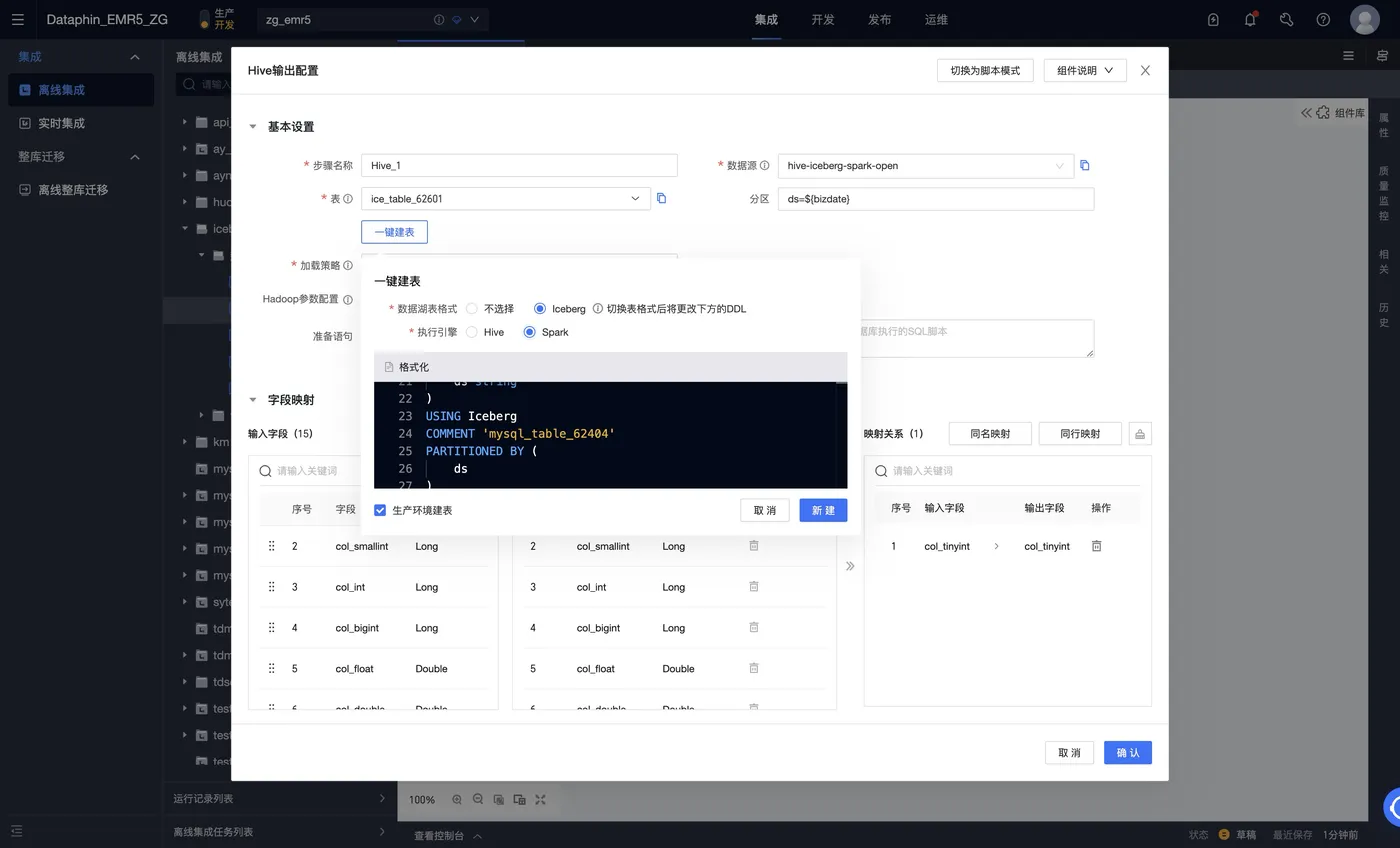
Task: Expand 查看控制台 at bottom
Action: 448,835
